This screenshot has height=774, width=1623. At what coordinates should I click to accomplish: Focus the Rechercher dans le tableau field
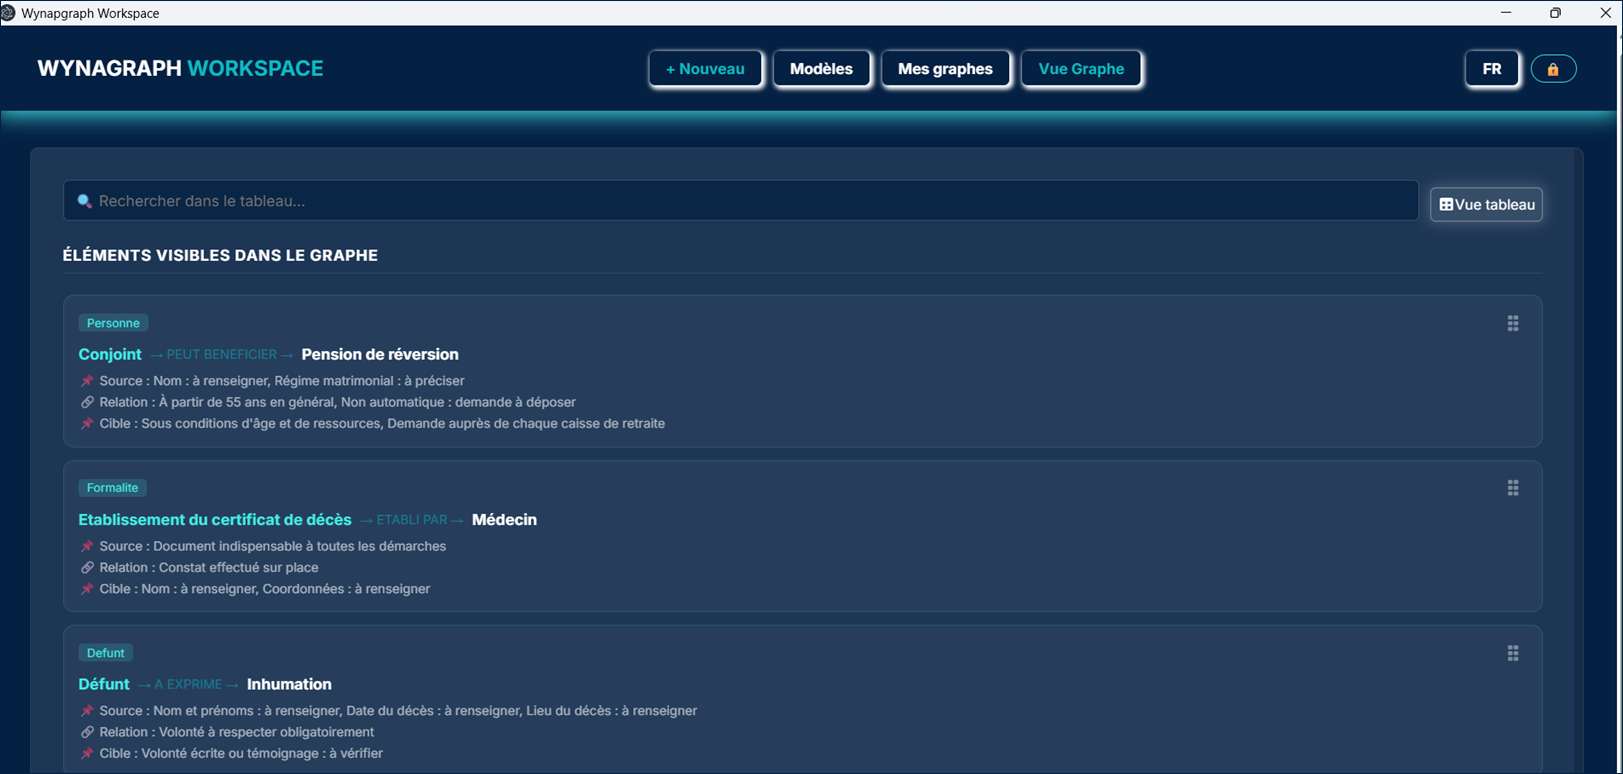click(x=741, y=201)
